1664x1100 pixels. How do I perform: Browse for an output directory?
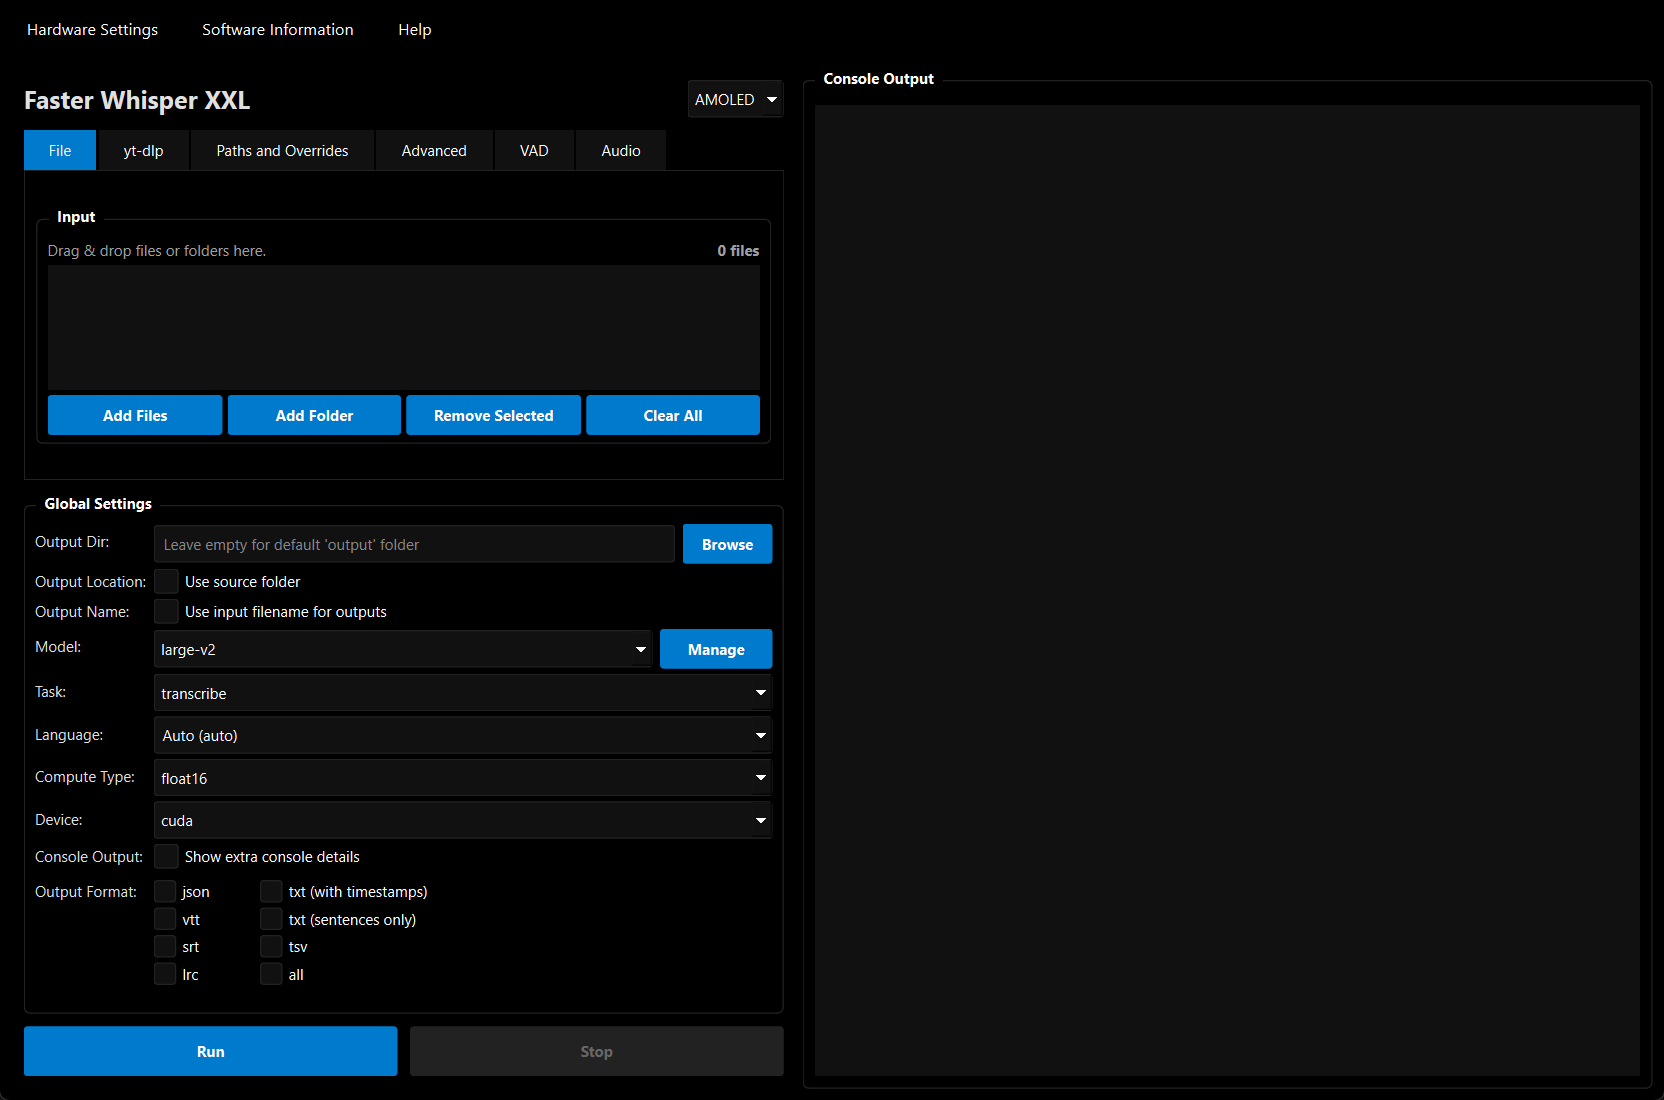[x=727, y=545]
